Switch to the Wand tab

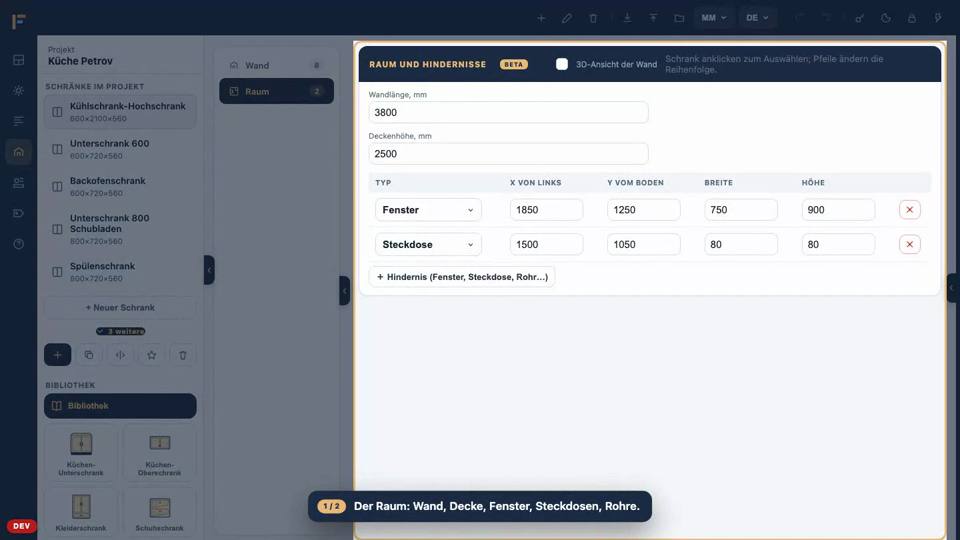(276, 65)
